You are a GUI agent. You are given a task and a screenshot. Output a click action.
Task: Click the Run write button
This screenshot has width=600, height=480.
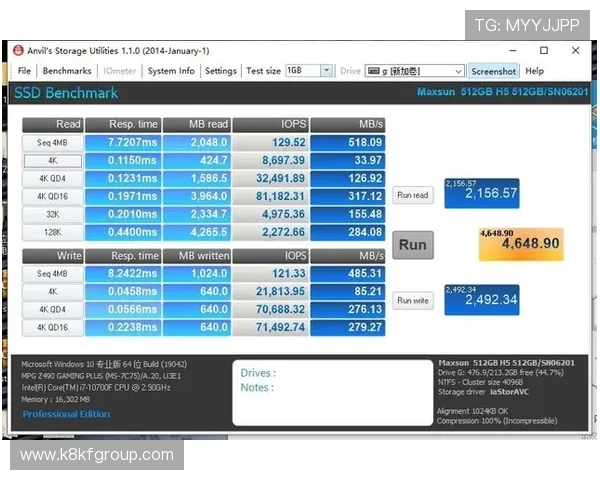(413, 300)
